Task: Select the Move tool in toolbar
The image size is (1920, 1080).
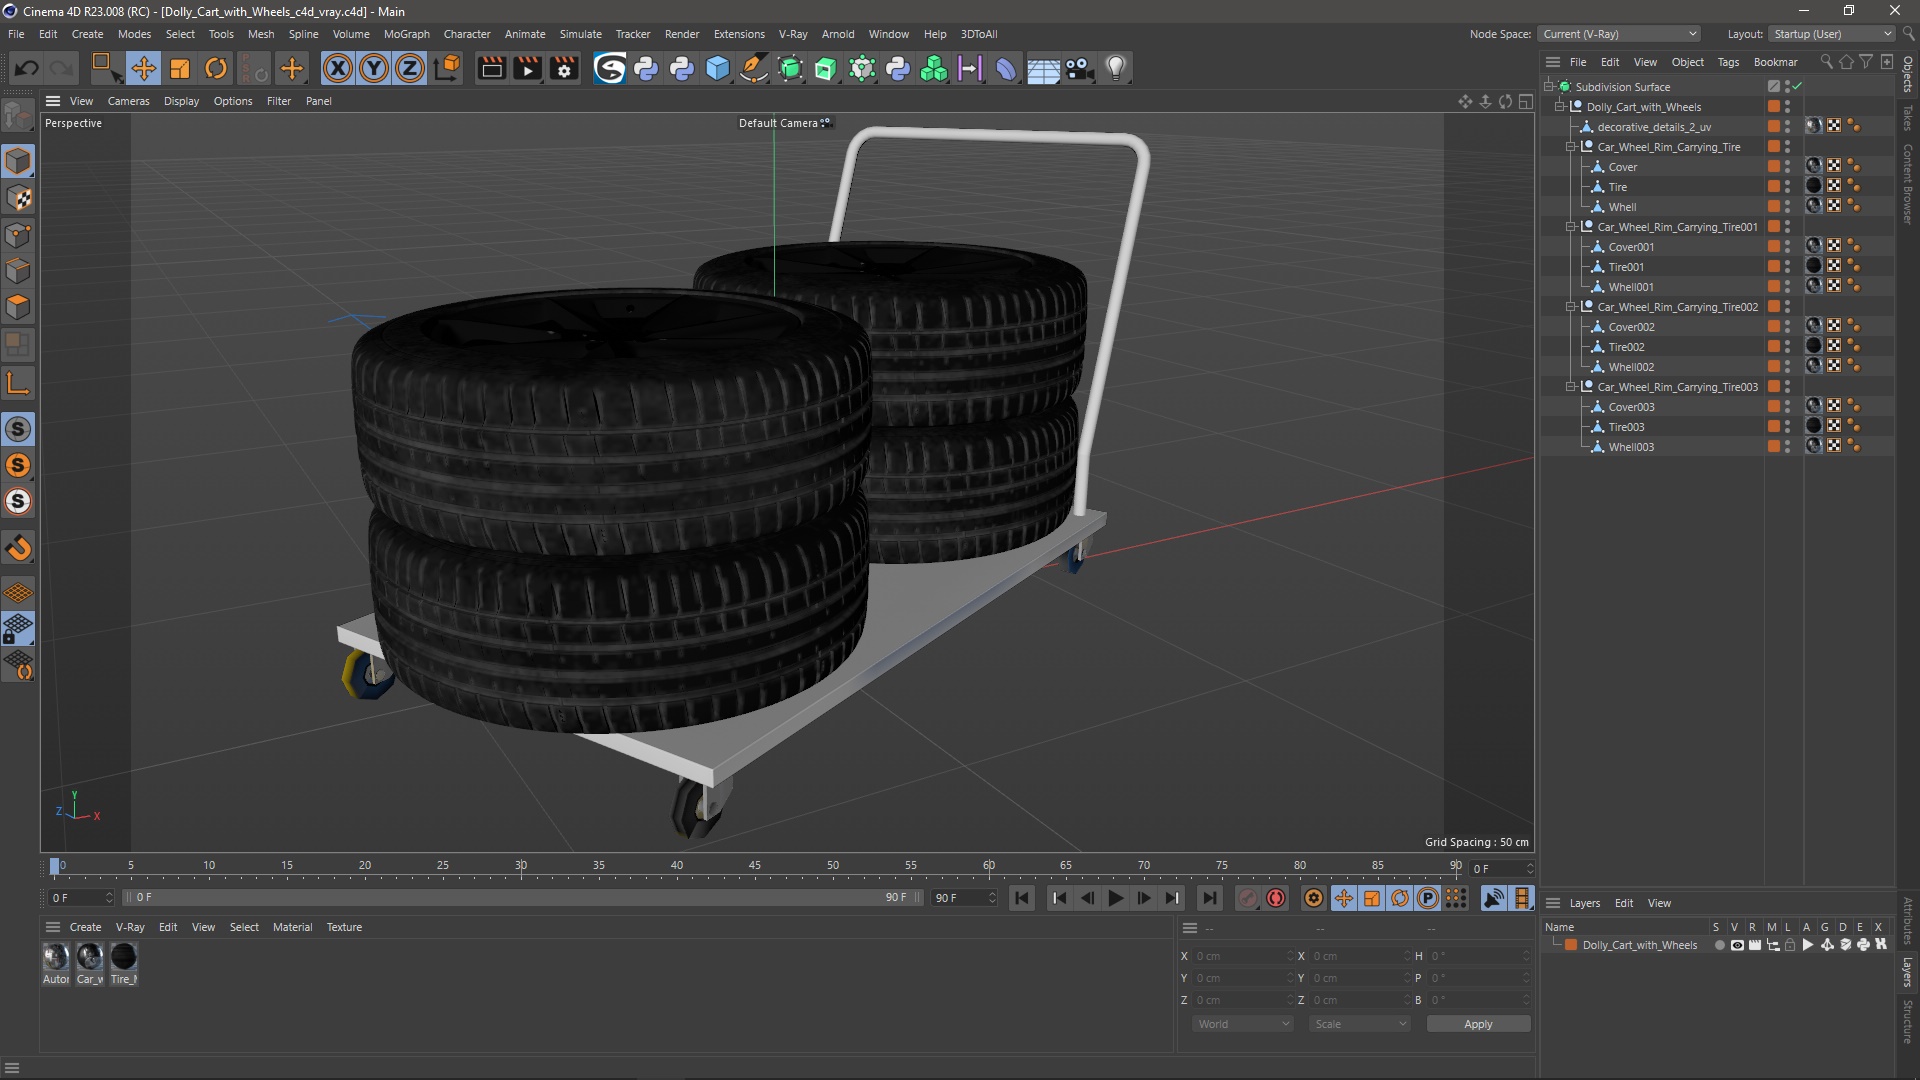Action: (142, 67)
